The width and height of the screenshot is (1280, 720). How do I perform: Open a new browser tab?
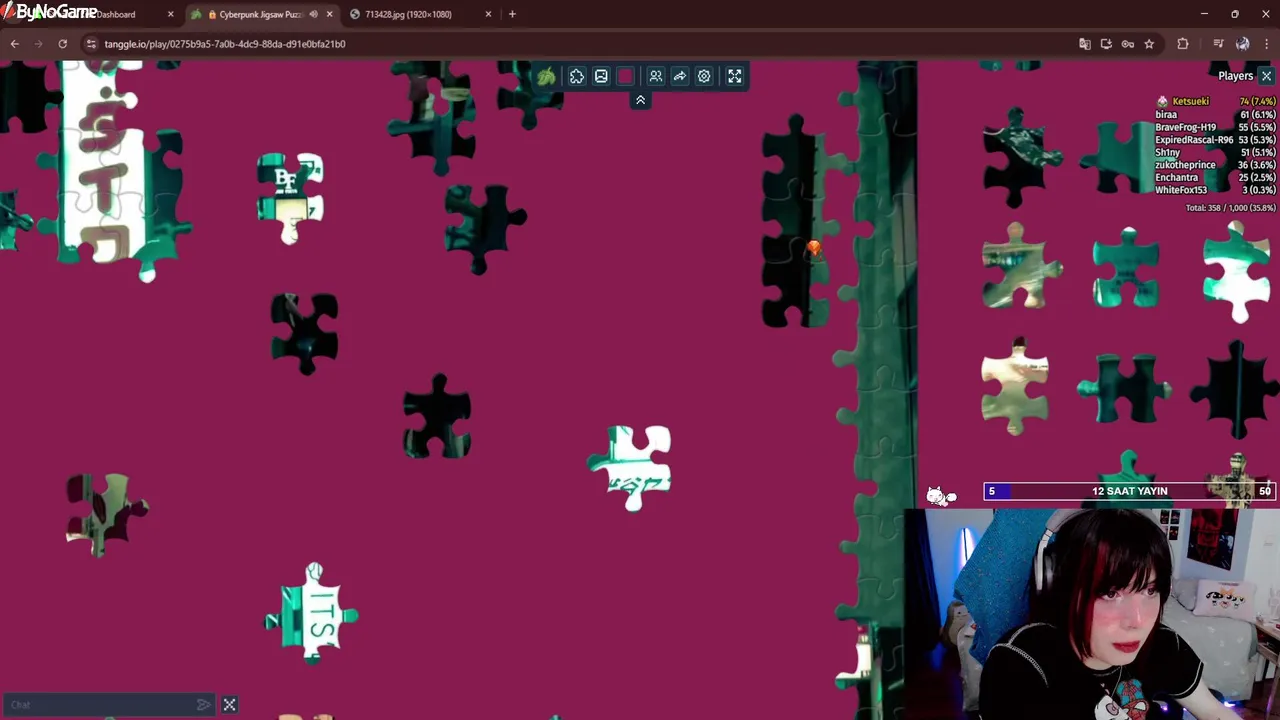[512, 14]
